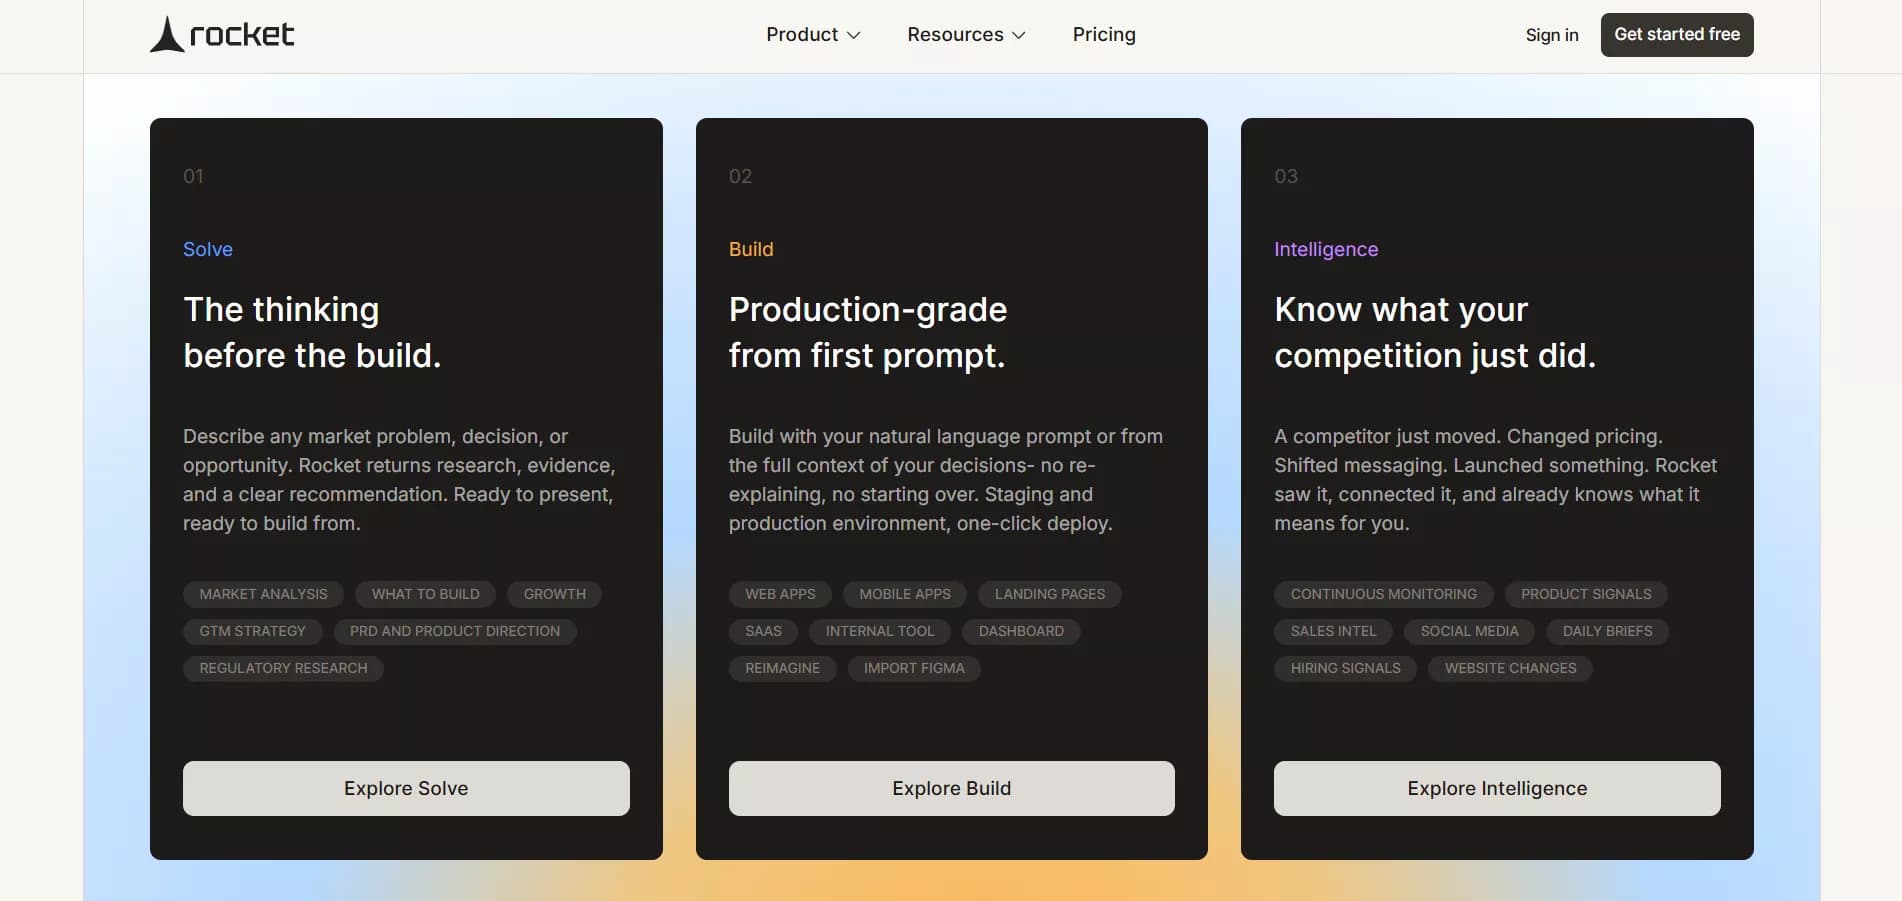The image size is (1902, 901).
Task: Click the Explore Solve button
Action: 406,788
